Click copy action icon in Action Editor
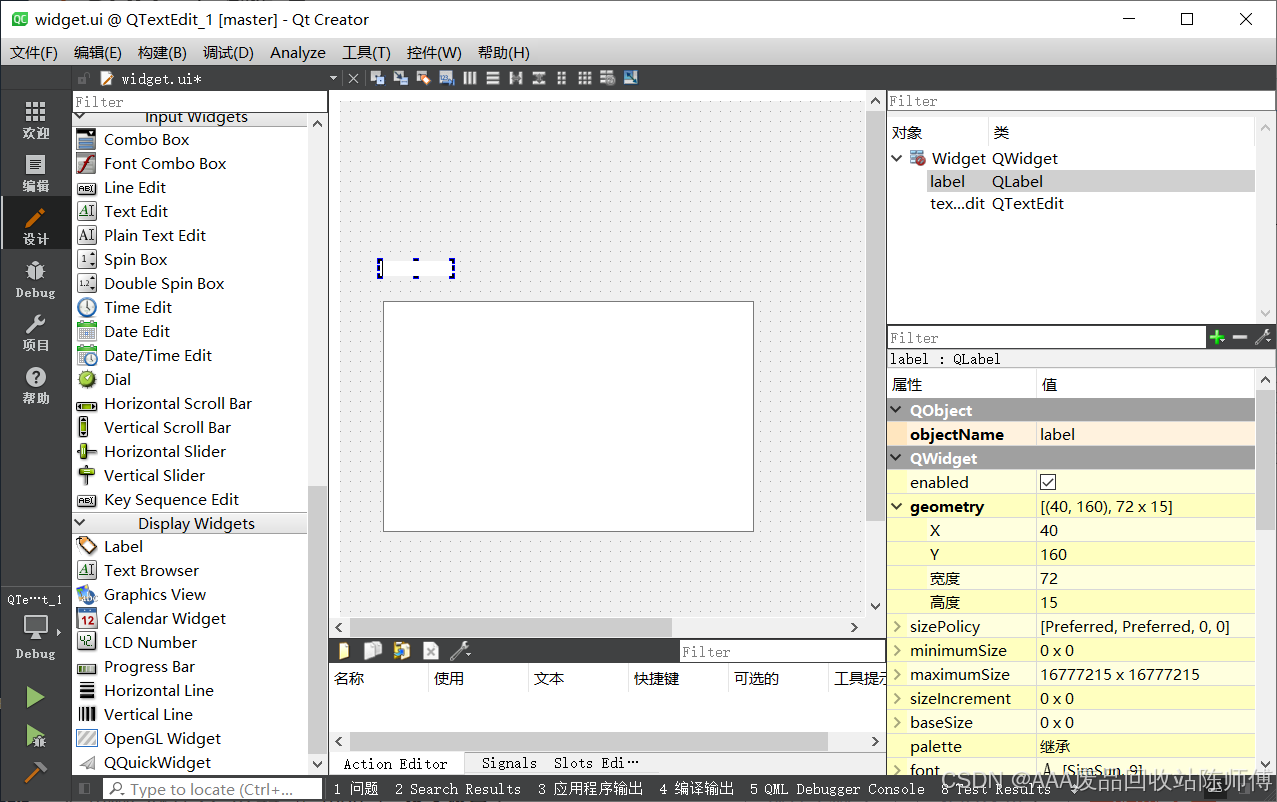Image resolution: width=1277 pixels, height=802 pixels. tap(373, 651)
